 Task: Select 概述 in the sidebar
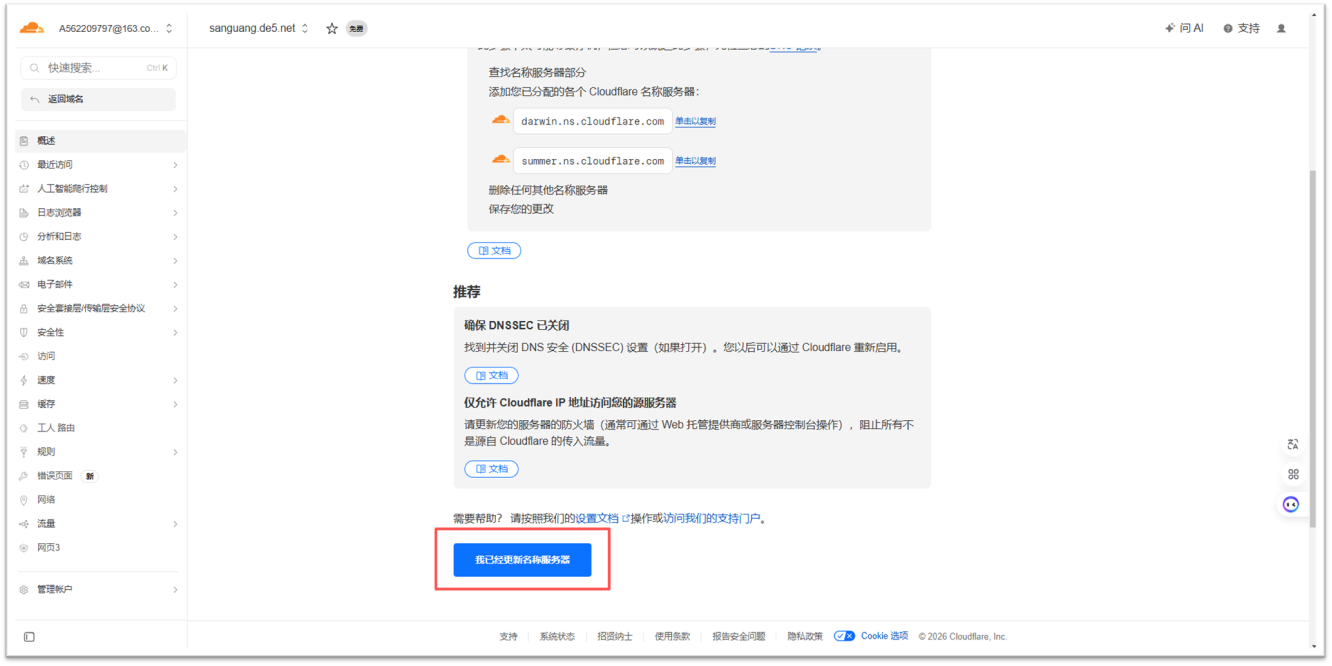(x=100, y=141)
